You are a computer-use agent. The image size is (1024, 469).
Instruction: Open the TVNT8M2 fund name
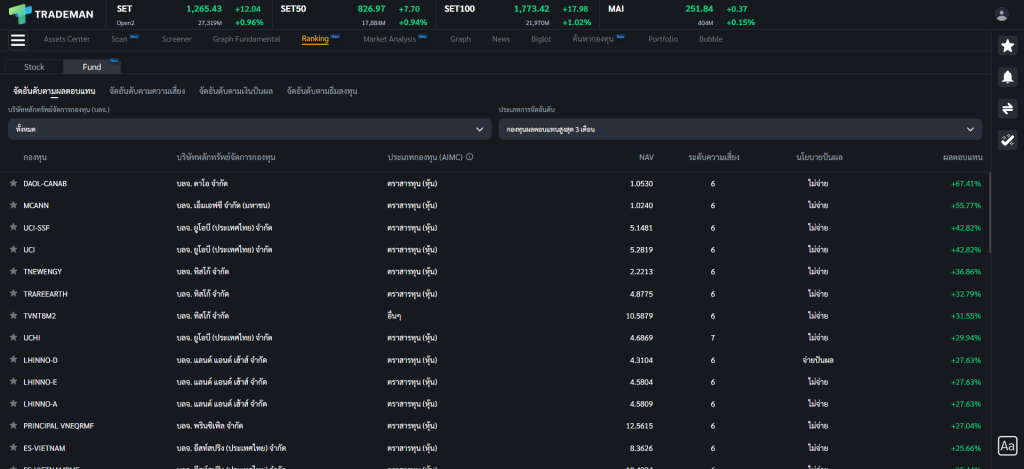(x=39, y=315)
